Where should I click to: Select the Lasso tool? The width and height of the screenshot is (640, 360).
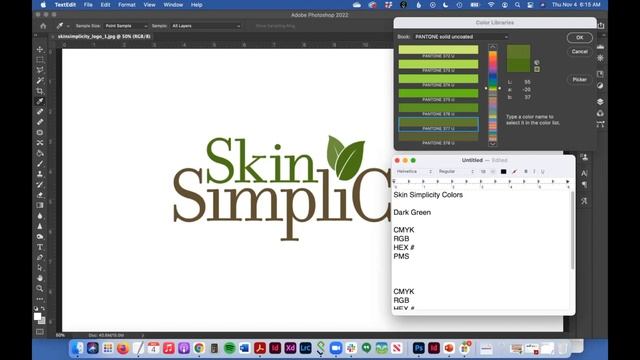click(x=40, y=70)
